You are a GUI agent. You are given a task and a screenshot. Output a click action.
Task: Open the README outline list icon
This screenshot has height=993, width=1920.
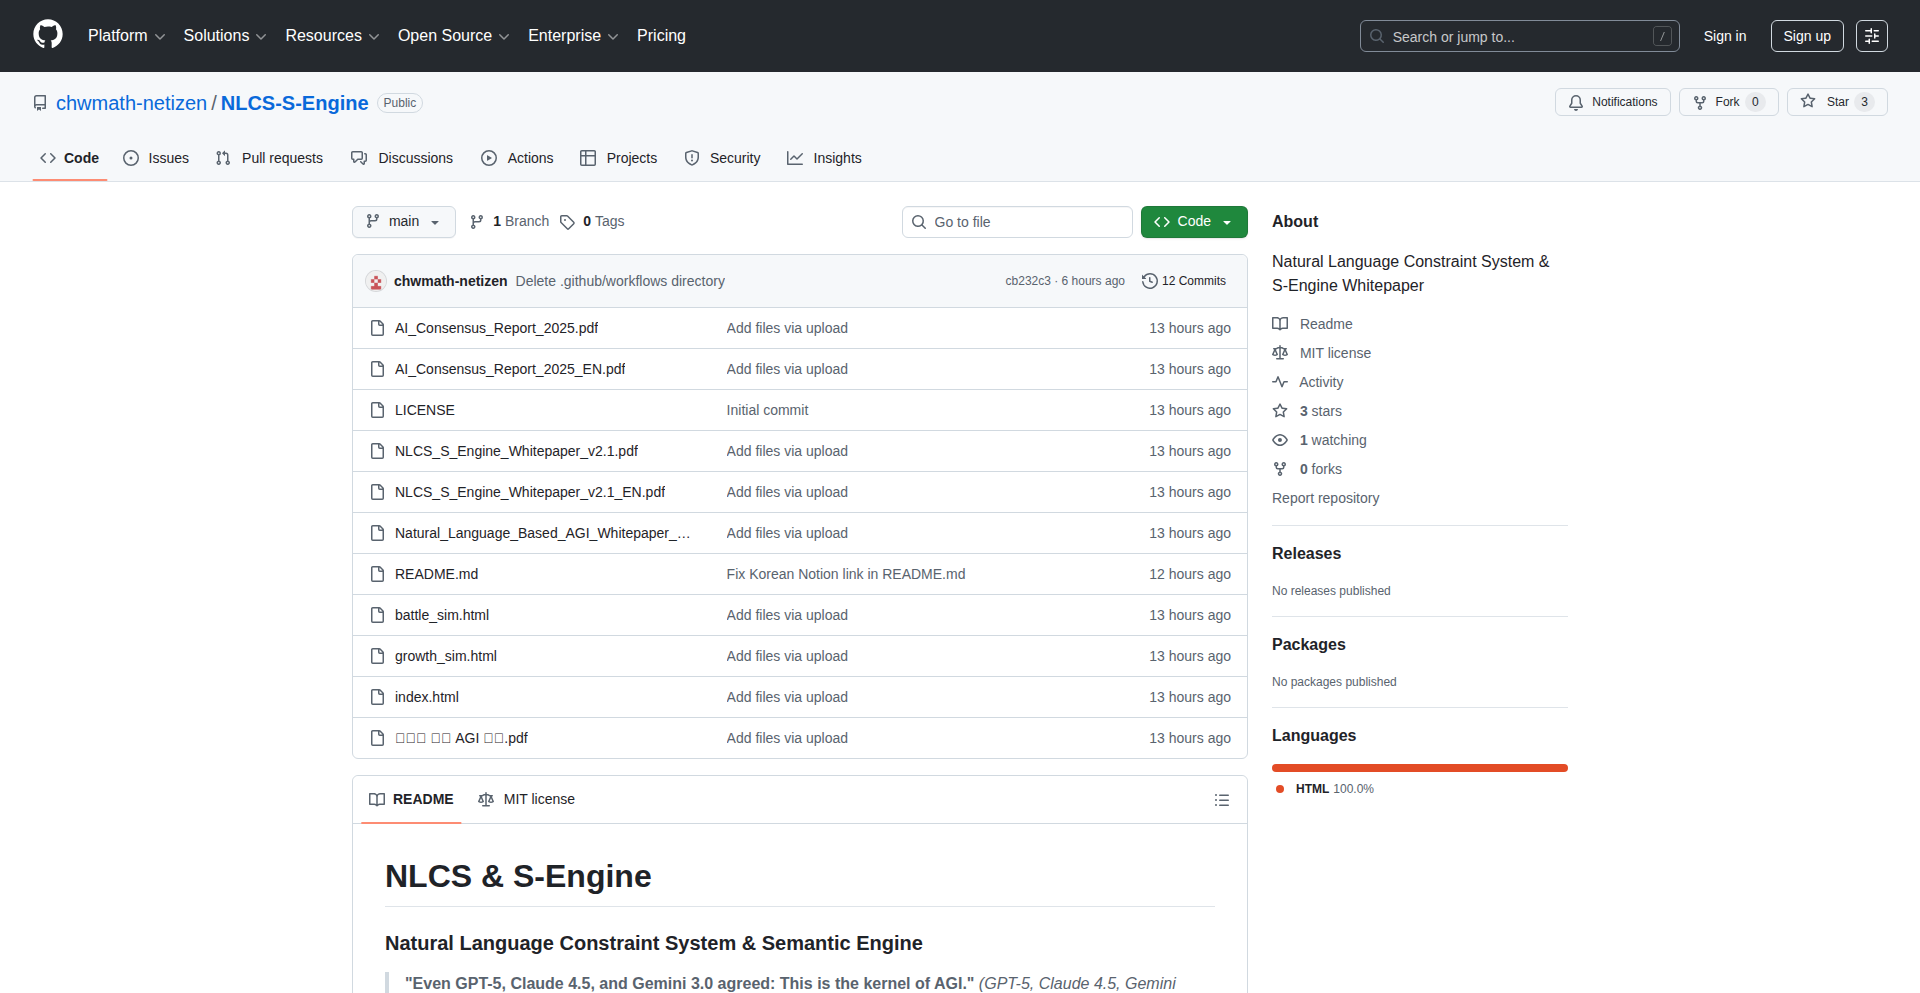(1221, 800)
